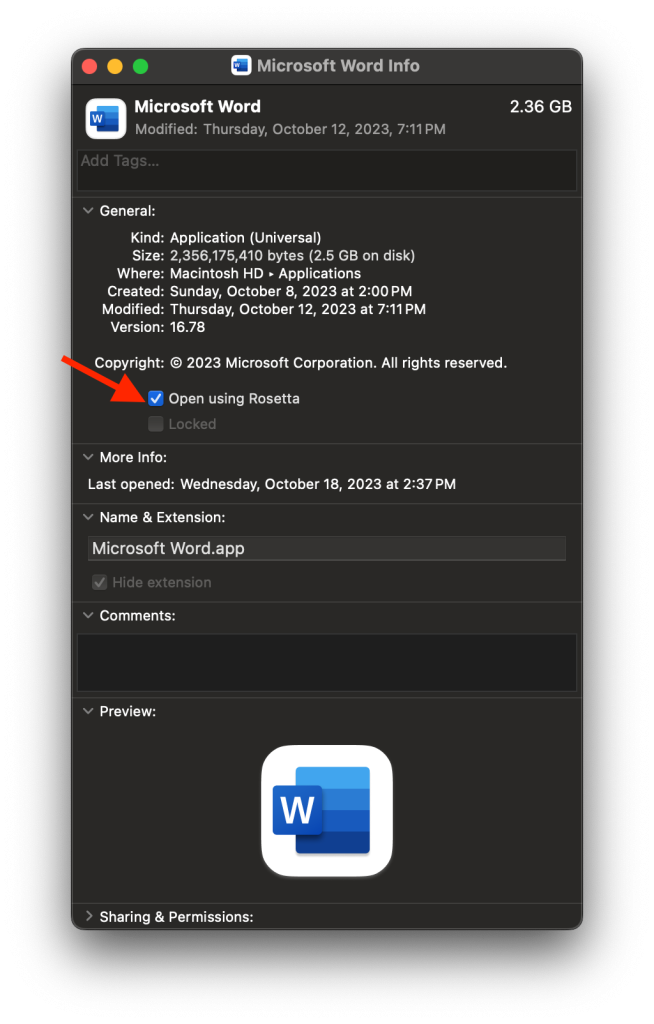The width and height of the screenshot is (654, 1024).
Task: Select the small Word icon beside the app name
Action: tap(105, 118)
